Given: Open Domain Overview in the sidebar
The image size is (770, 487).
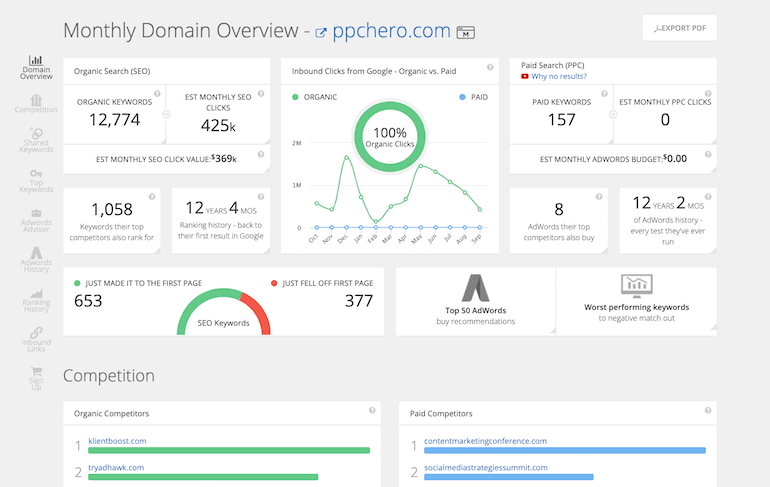Looking at the screenshot, I should click(x=36, y=67).
